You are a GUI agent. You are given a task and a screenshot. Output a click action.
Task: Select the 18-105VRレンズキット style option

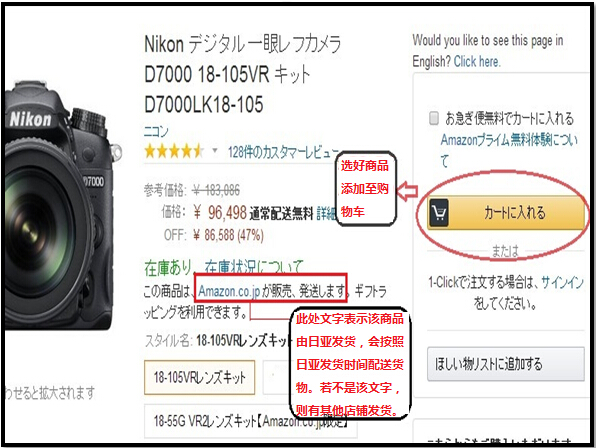coord(200,377)
